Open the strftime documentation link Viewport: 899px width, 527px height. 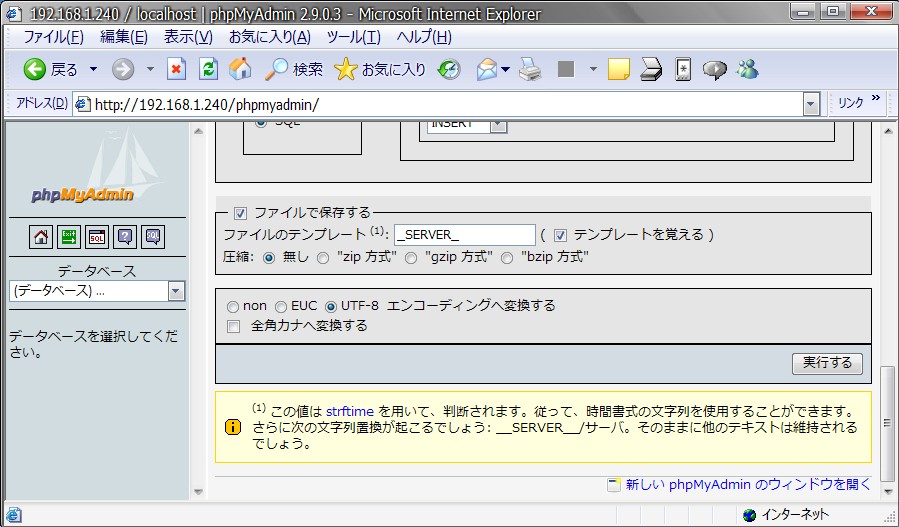(x=350, y=411)
